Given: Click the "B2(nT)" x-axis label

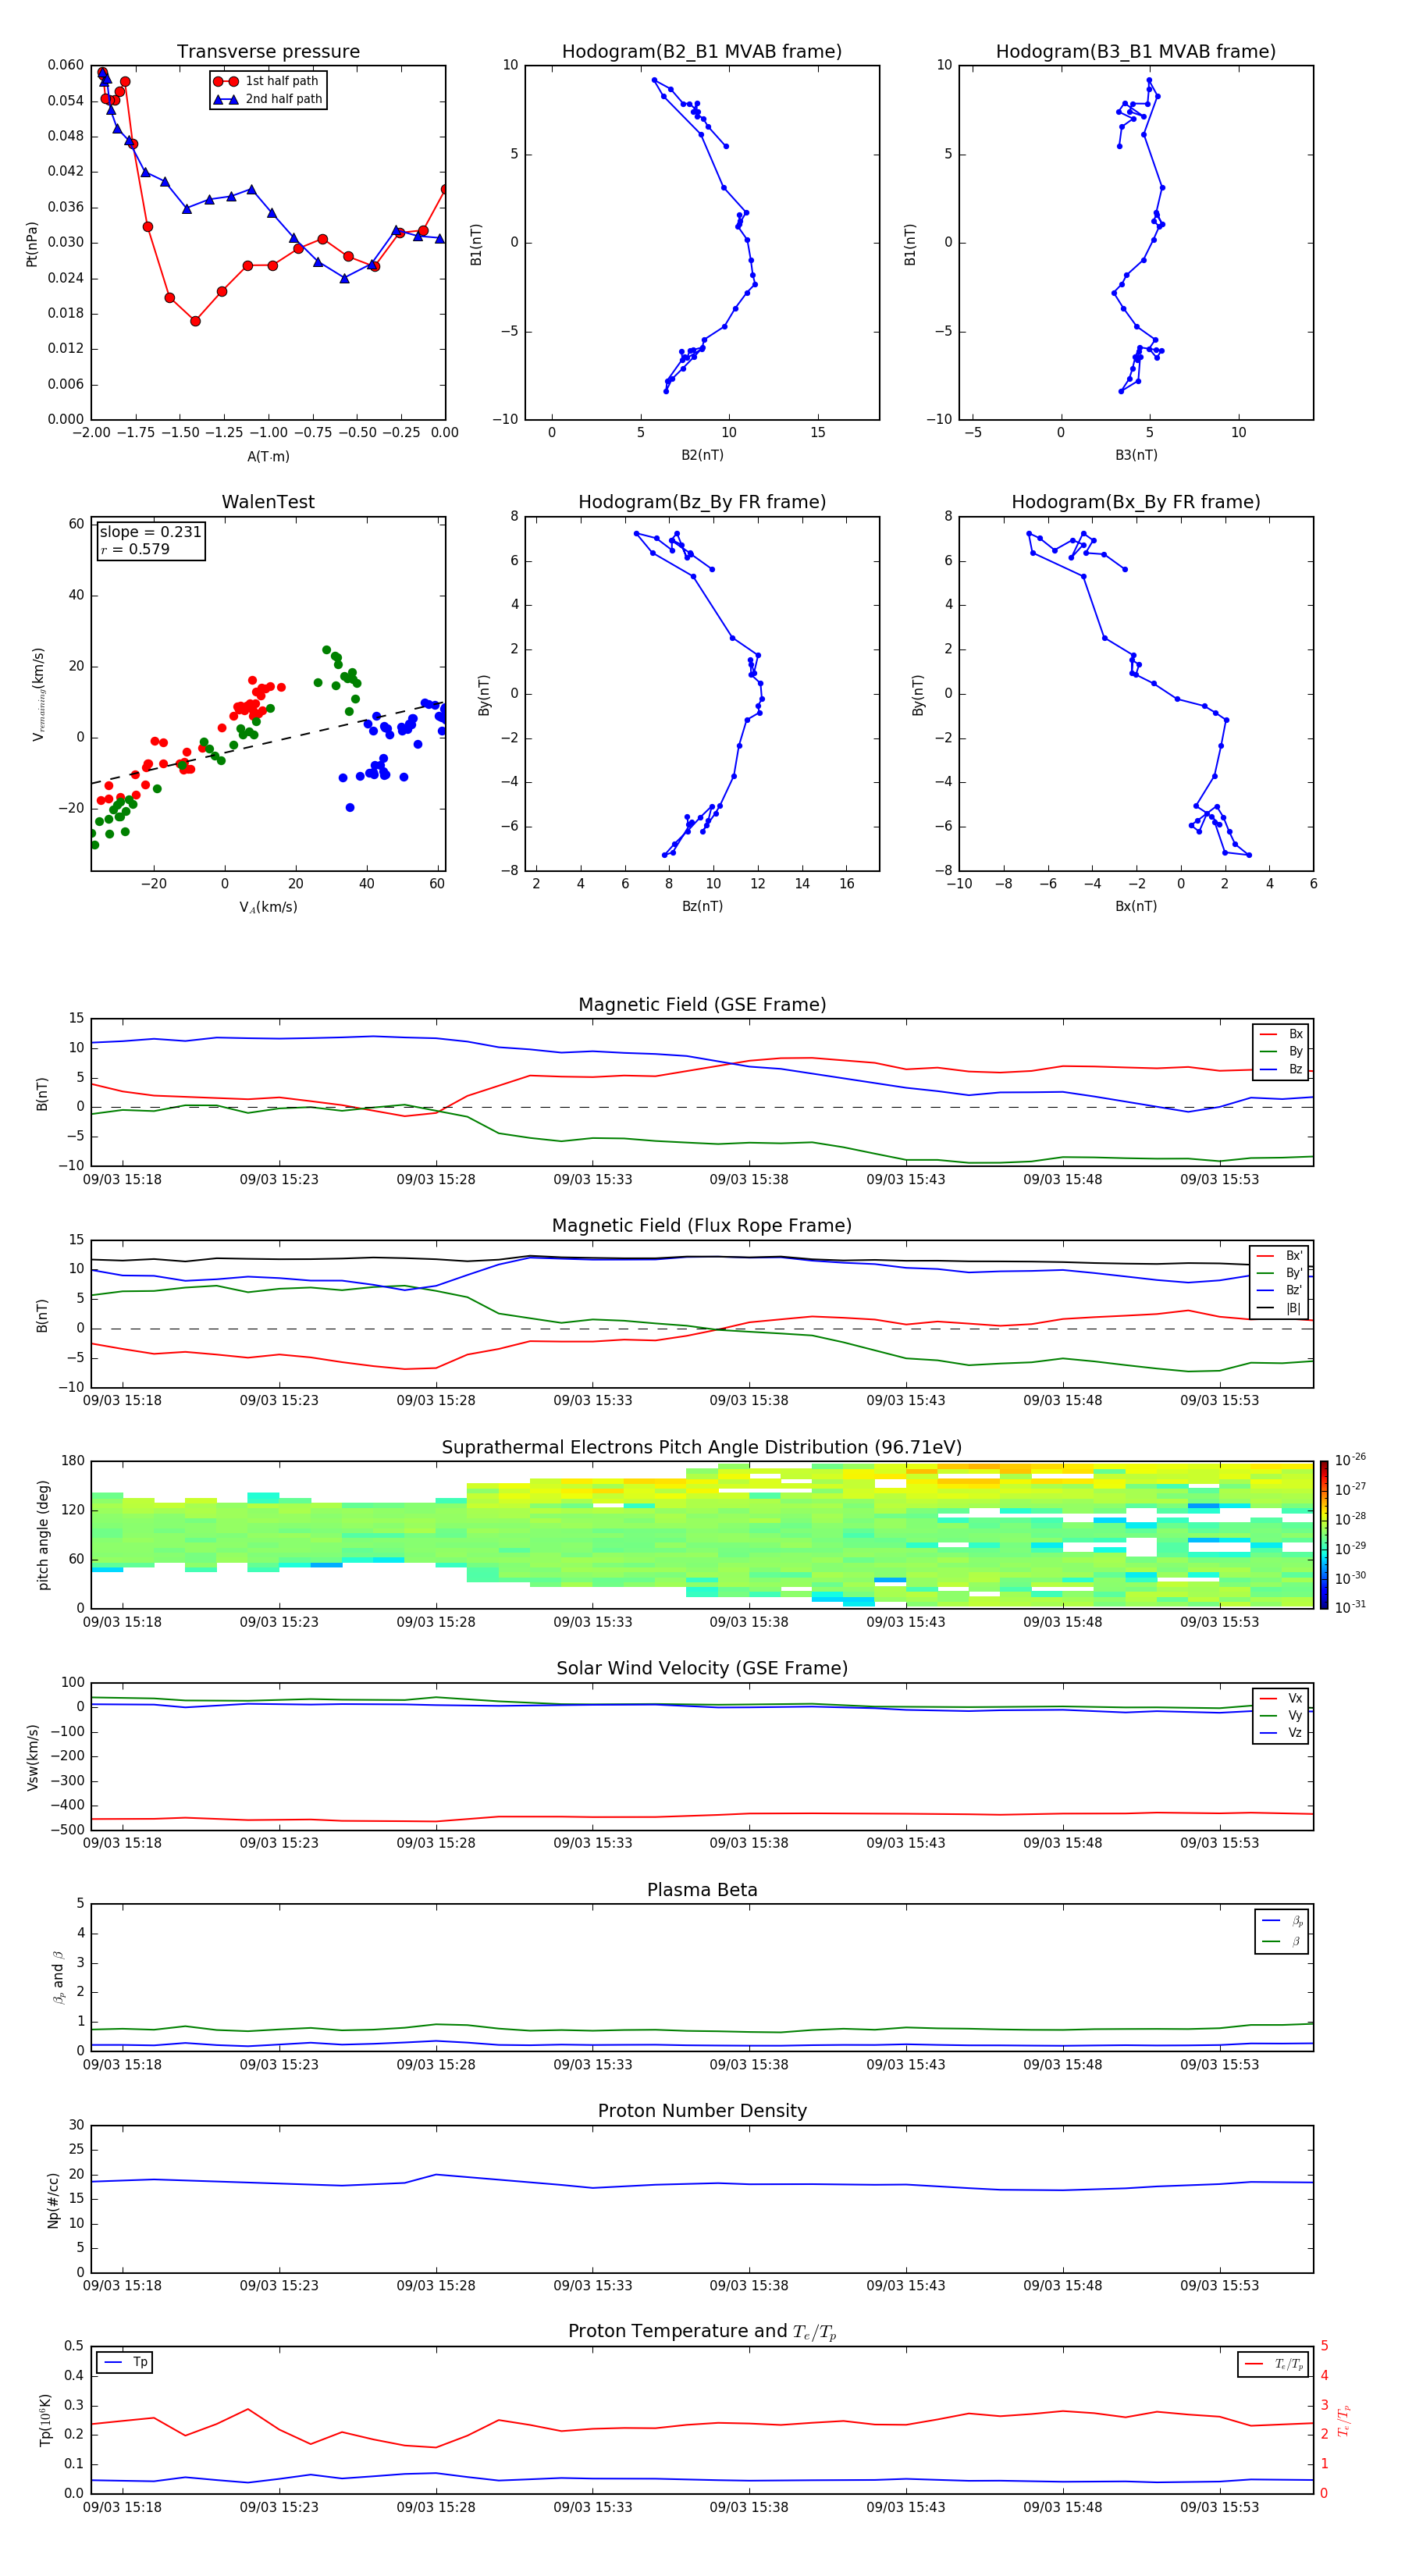Looking at the screenshot, I should (x=702, y=455).
